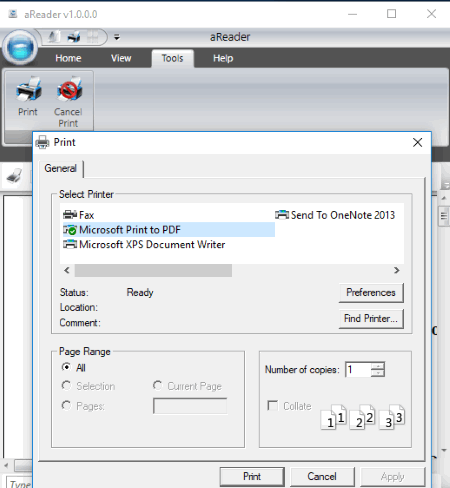Image resolution: width=450 pixels, height=488 pixels.
Task: Click the Pages range text field
Action: 190,406
